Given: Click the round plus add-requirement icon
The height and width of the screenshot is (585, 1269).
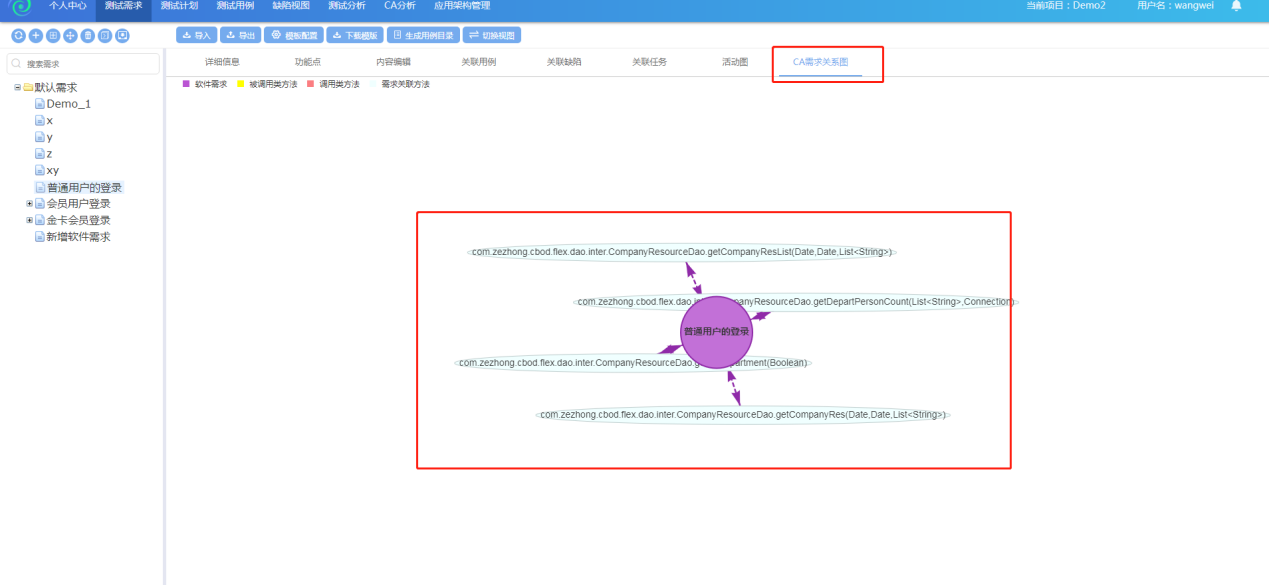Looking at the screenshot, I should coord(35,35).
